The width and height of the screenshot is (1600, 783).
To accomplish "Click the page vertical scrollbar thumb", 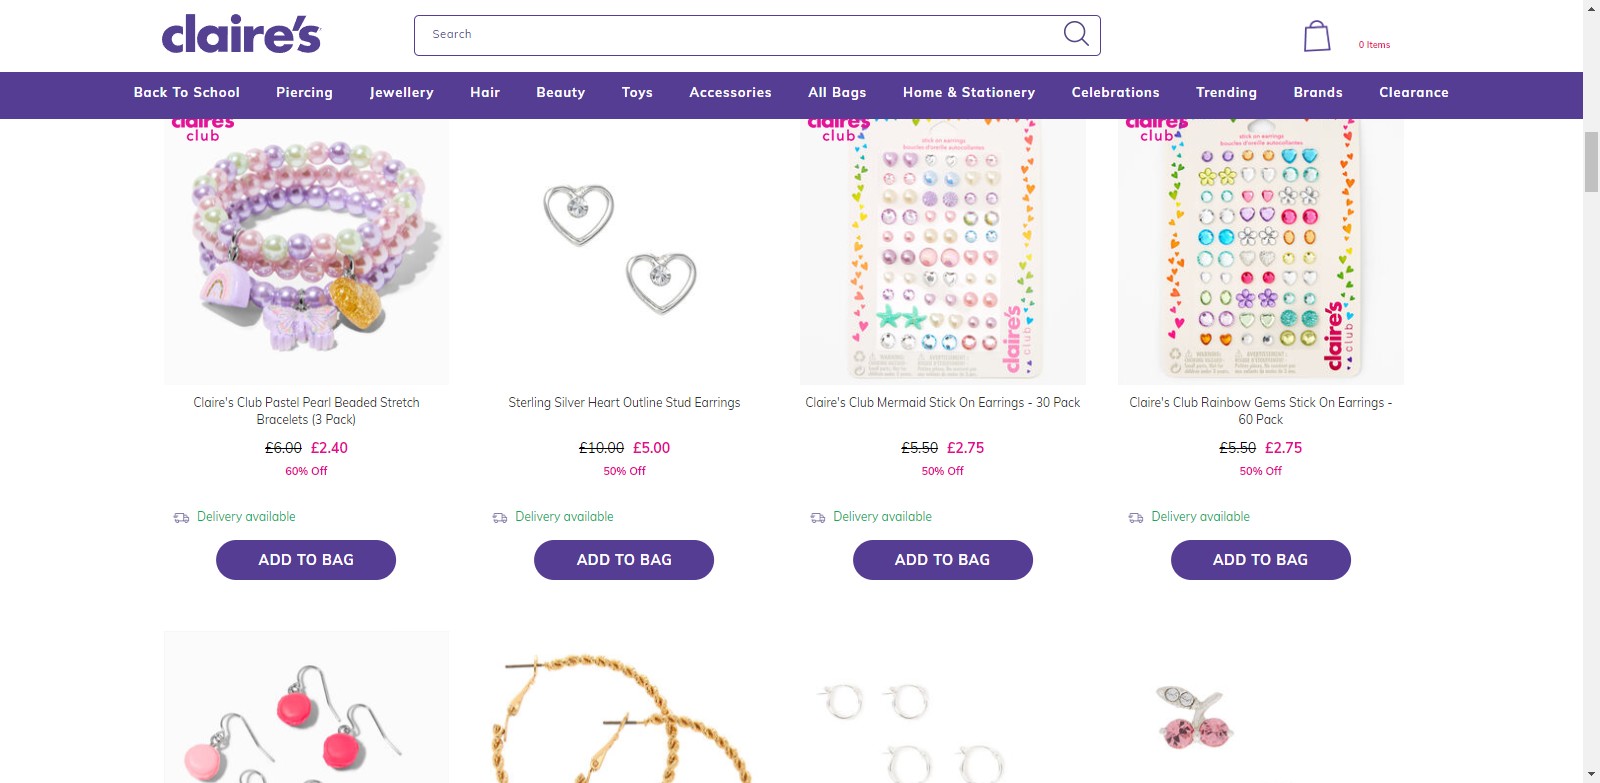I will [1591, 160].
